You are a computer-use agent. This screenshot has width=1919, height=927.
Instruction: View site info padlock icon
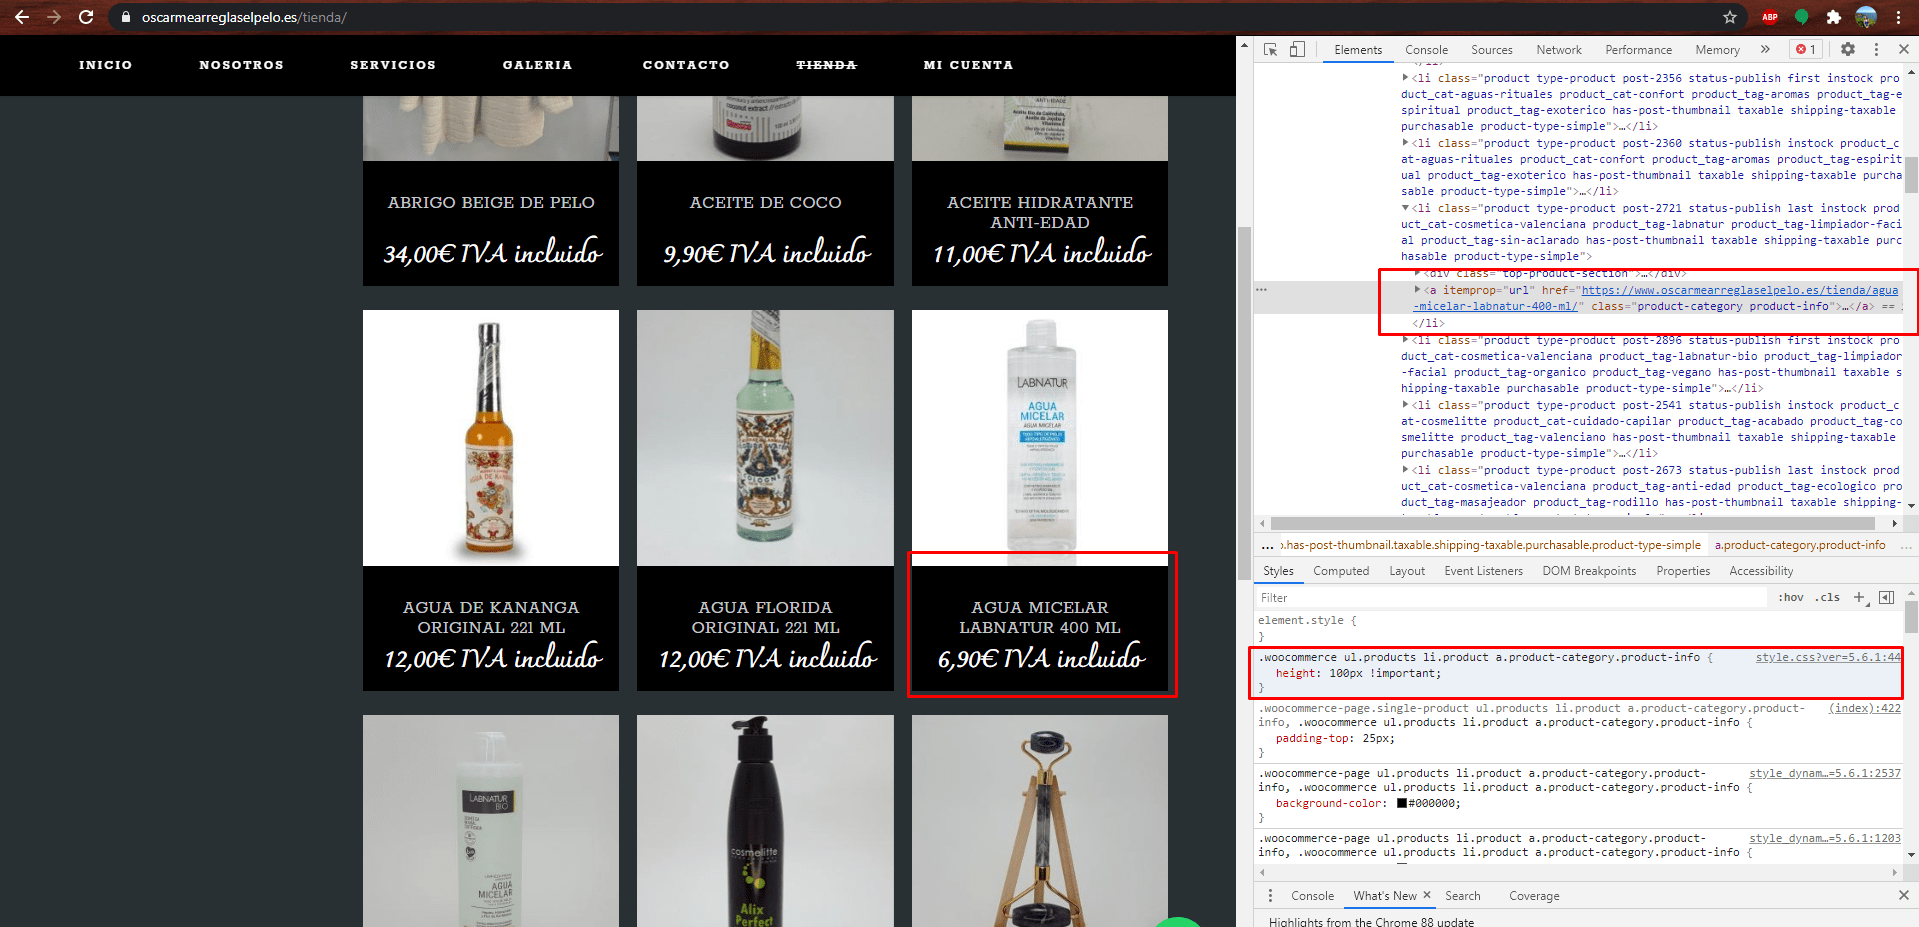click(125, 17)
